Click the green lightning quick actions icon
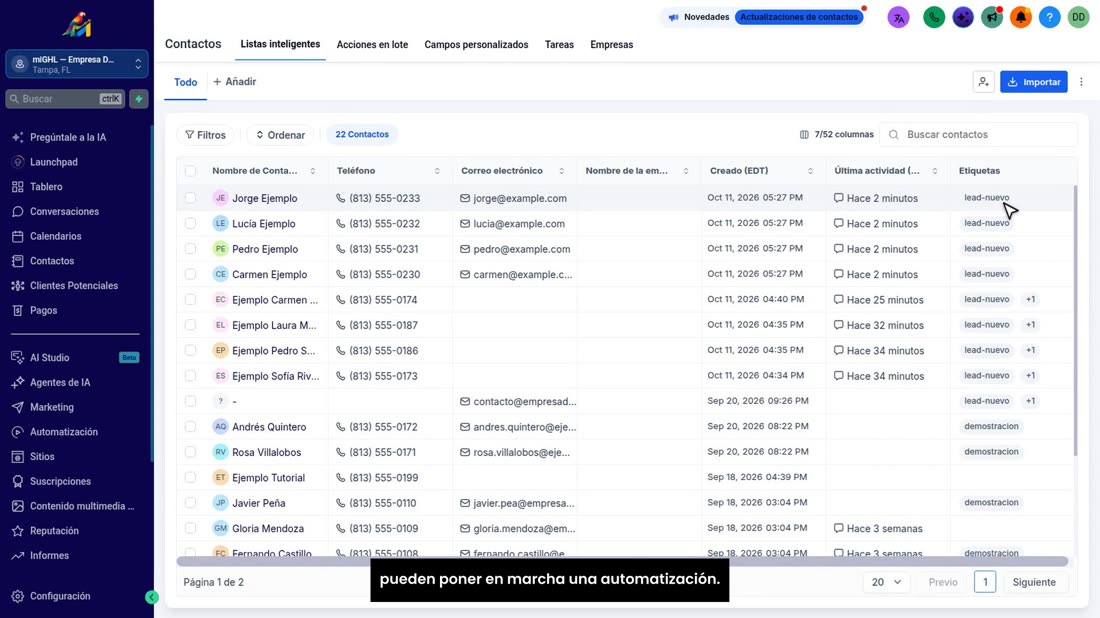1100x618 pixels. (139, 99)
